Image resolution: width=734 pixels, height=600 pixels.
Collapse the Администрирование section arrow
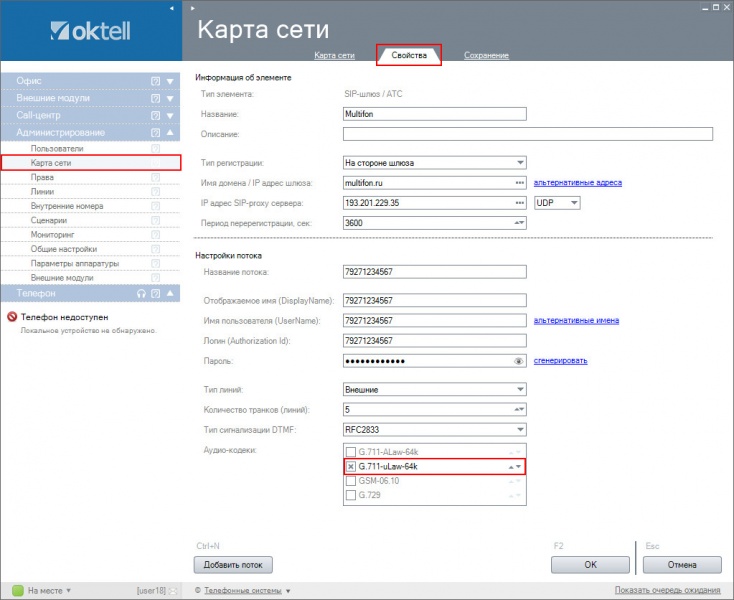tap(170, 133)
